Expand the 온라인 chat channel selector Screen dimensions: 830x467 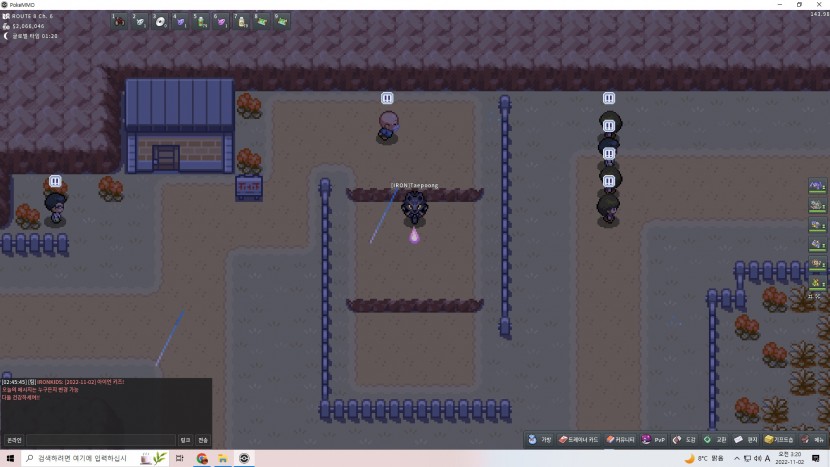15,440
